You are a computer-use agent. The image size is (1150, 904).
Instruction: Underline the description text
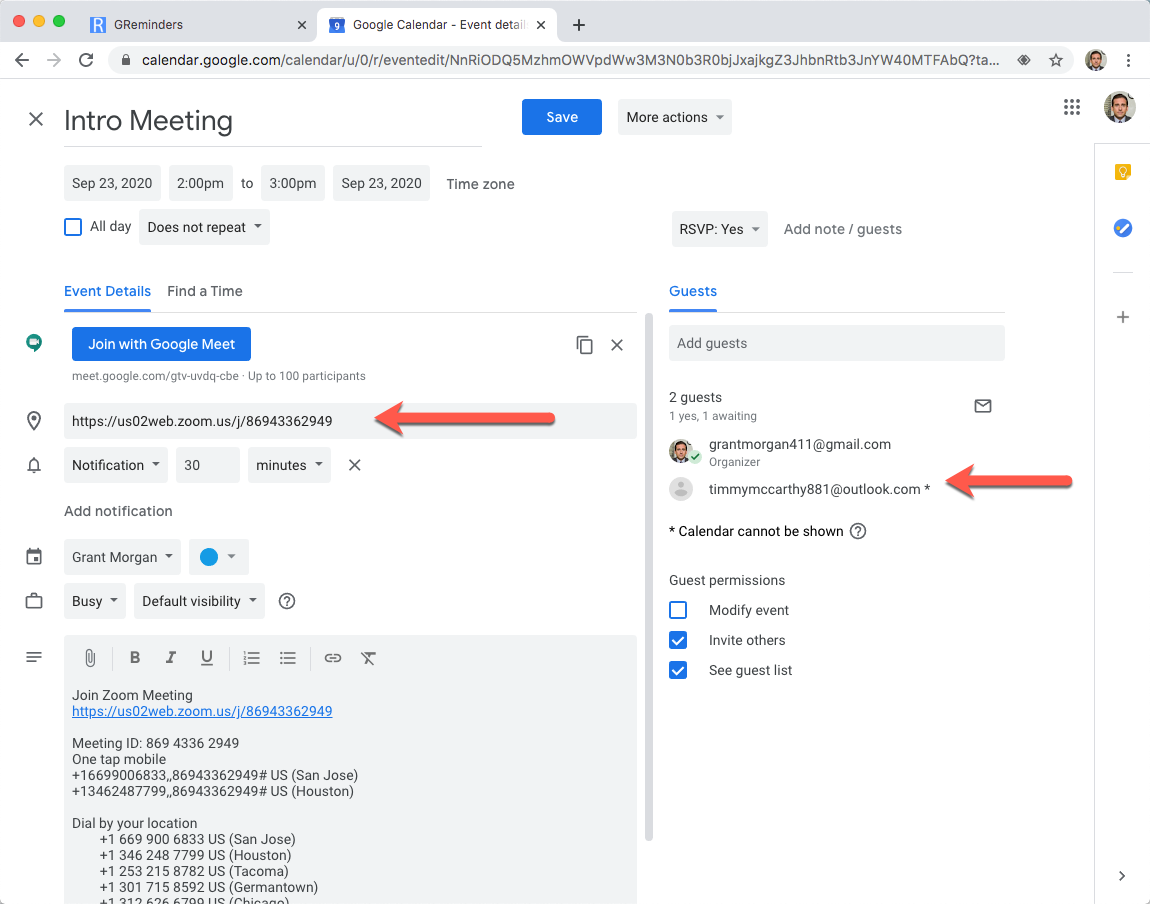point(207,658)
